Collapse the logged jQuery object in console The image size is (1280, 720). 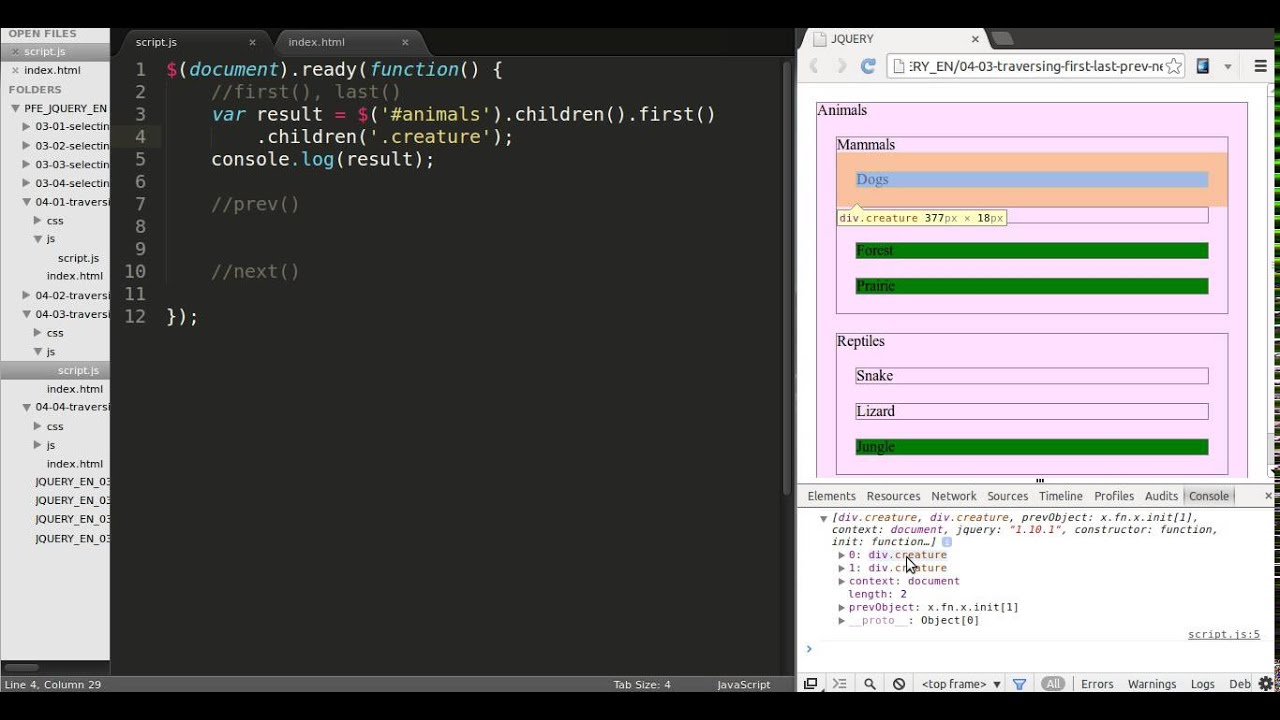823,518
